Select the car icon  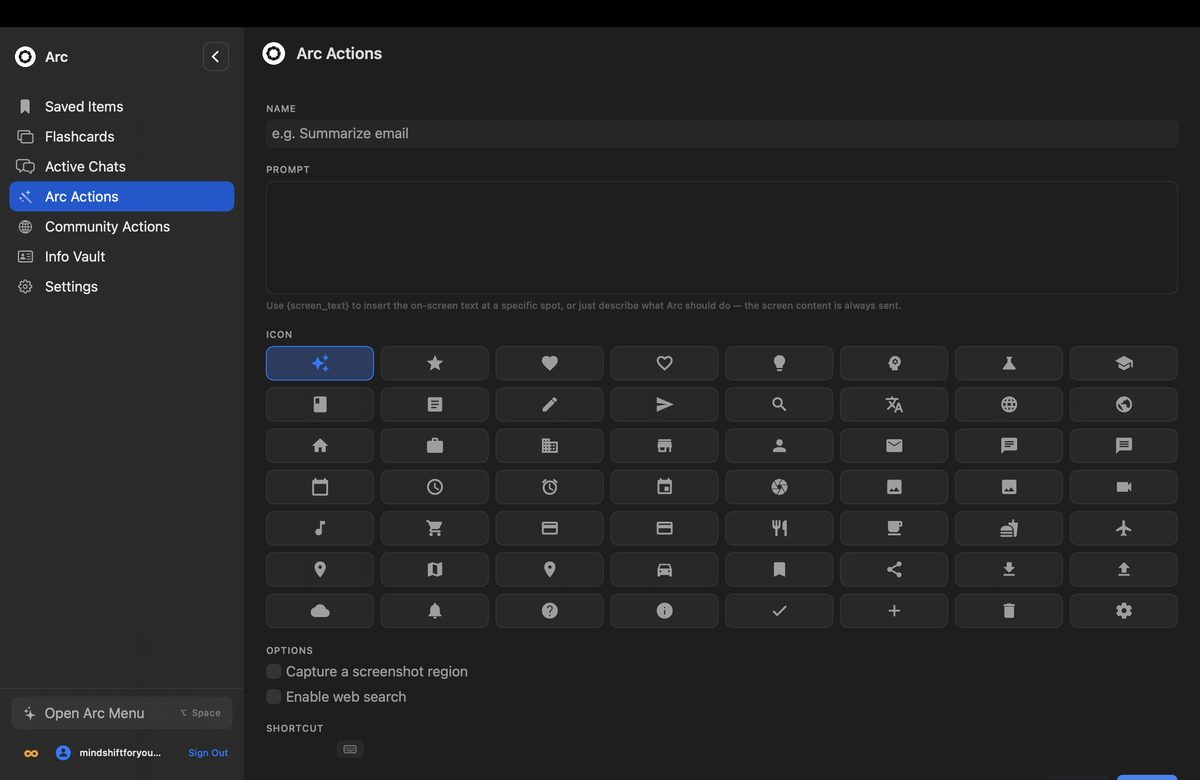coord(665,569)
